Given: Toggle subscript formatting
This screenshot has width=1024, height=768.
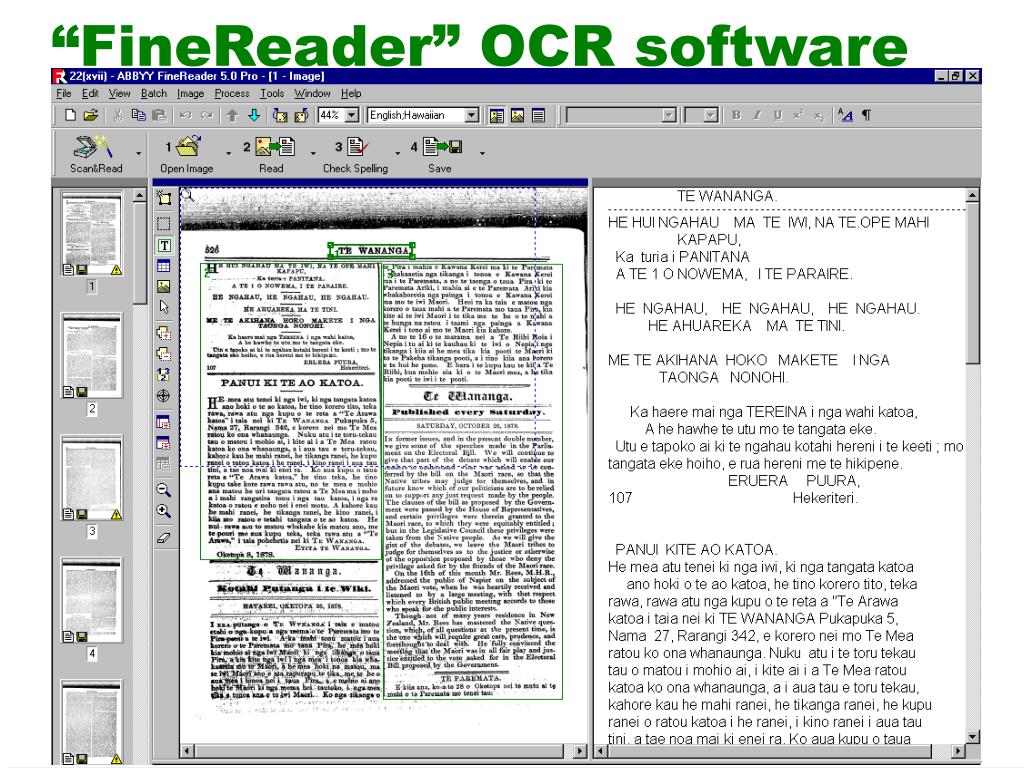Looking at the screenshot, I should (x=818, y=116).
